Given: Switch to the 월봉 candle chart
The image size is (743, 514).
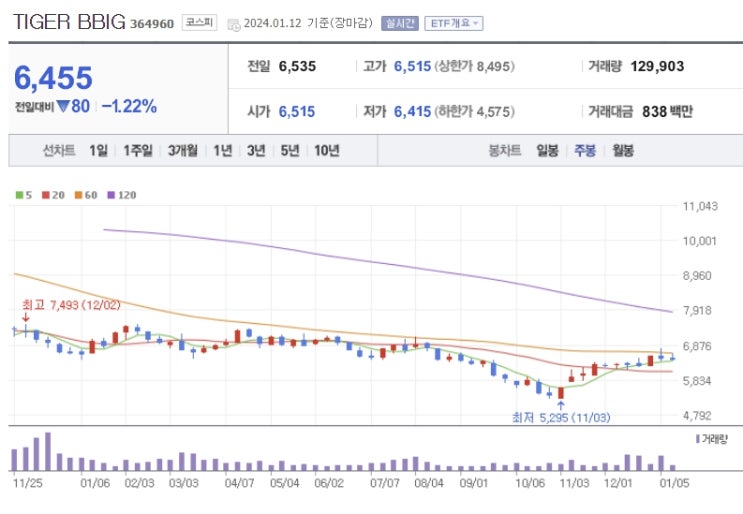Looking at the screenshot, I should click(x=623, y=151).
